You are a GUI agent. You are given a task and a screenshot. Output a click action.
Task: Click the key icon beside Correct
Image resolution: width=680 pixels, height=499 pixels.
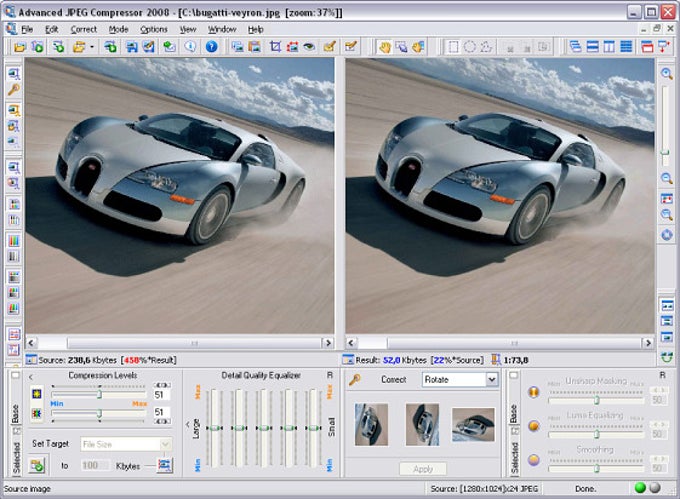click(x=354, y=380)
